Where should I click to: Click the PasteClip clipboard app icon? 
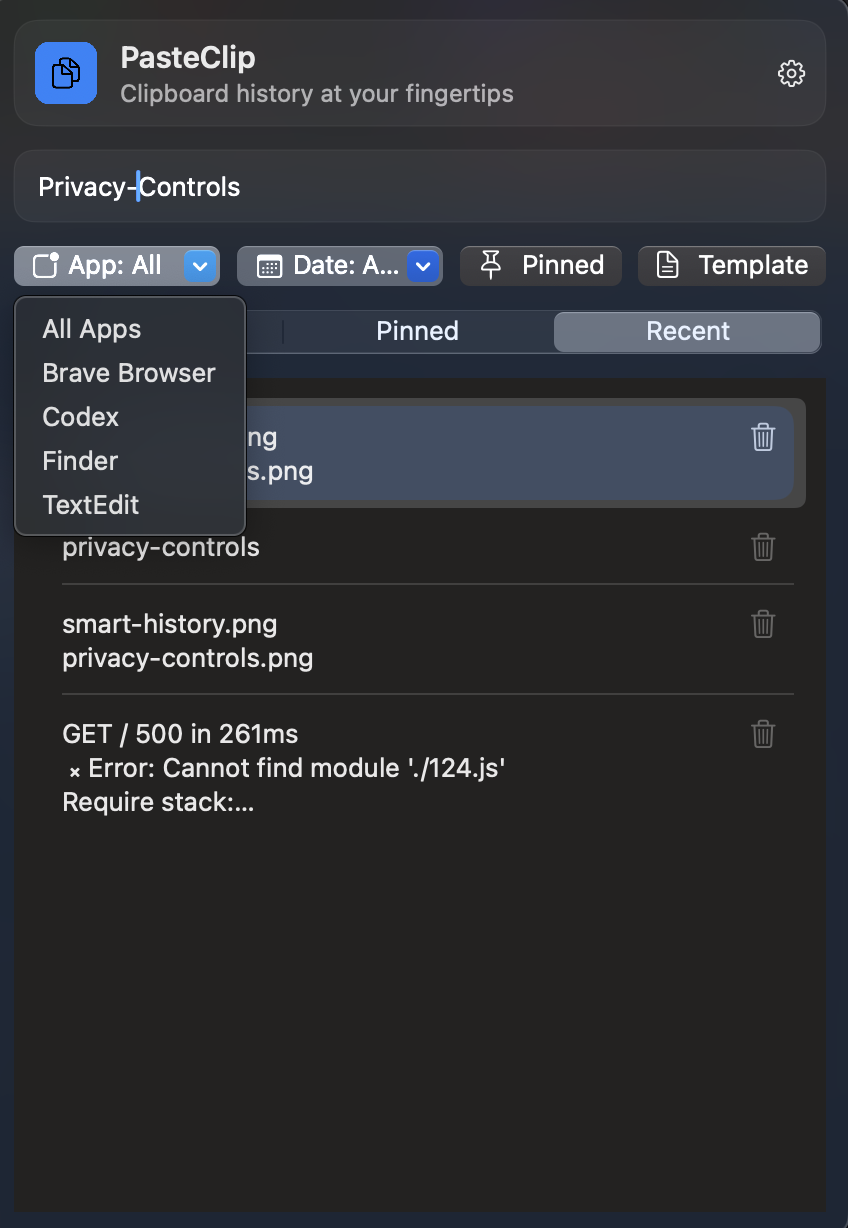[66, 73]
